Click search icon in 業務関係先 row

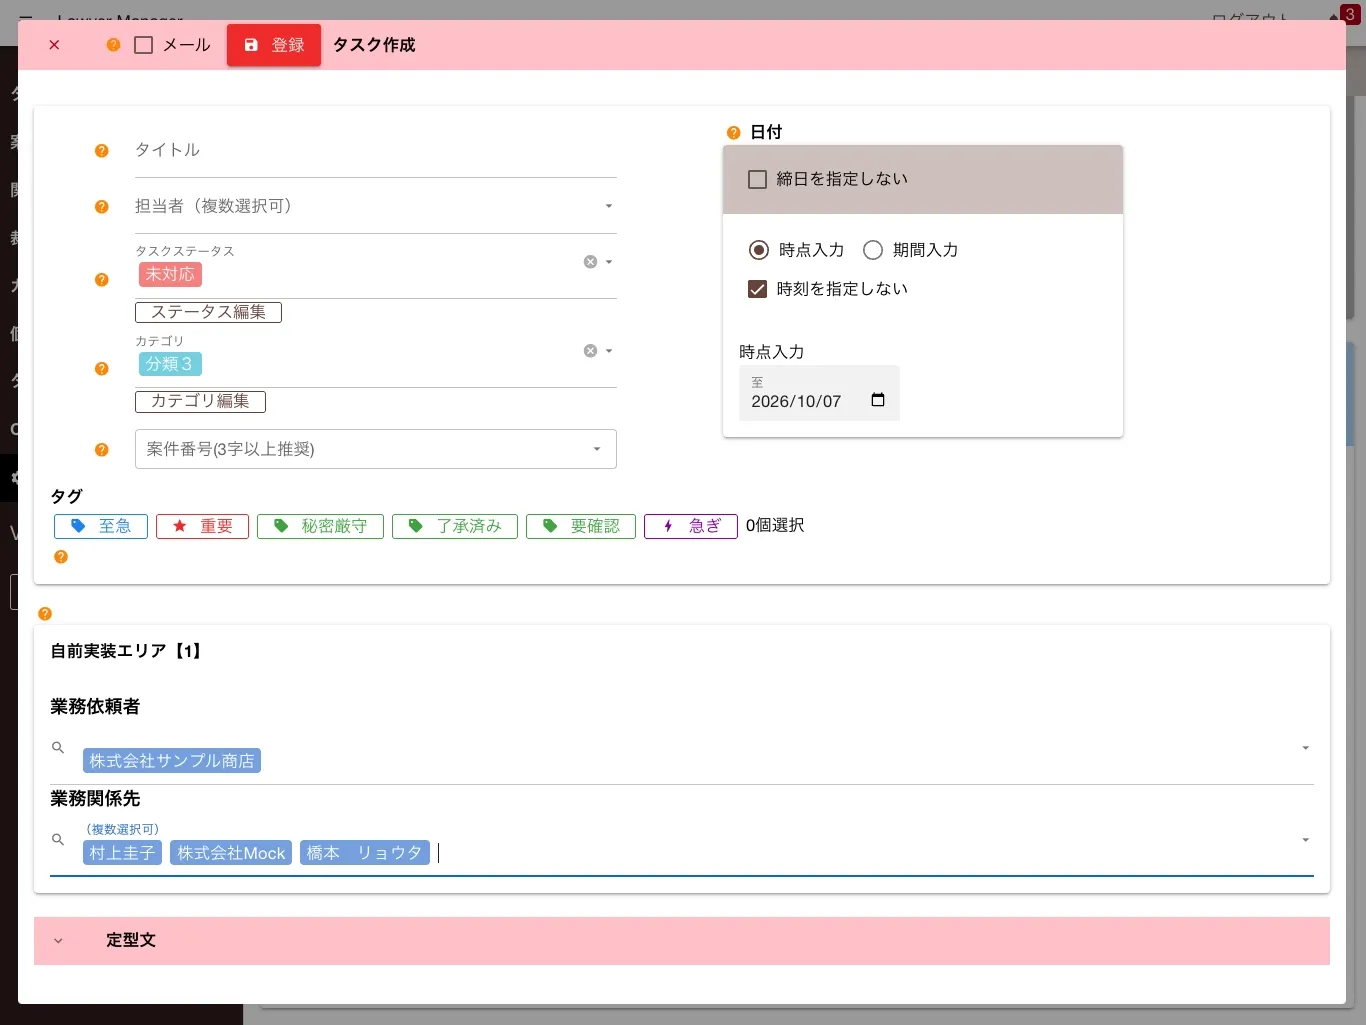[x=58, y=840]
